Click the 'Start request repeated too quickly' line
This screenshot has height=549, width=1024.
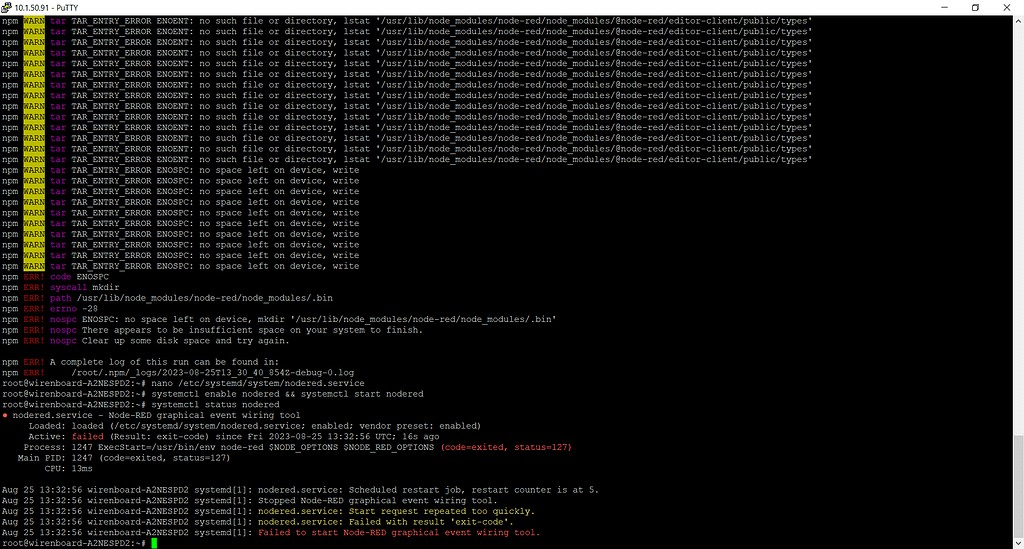(428, 511)
